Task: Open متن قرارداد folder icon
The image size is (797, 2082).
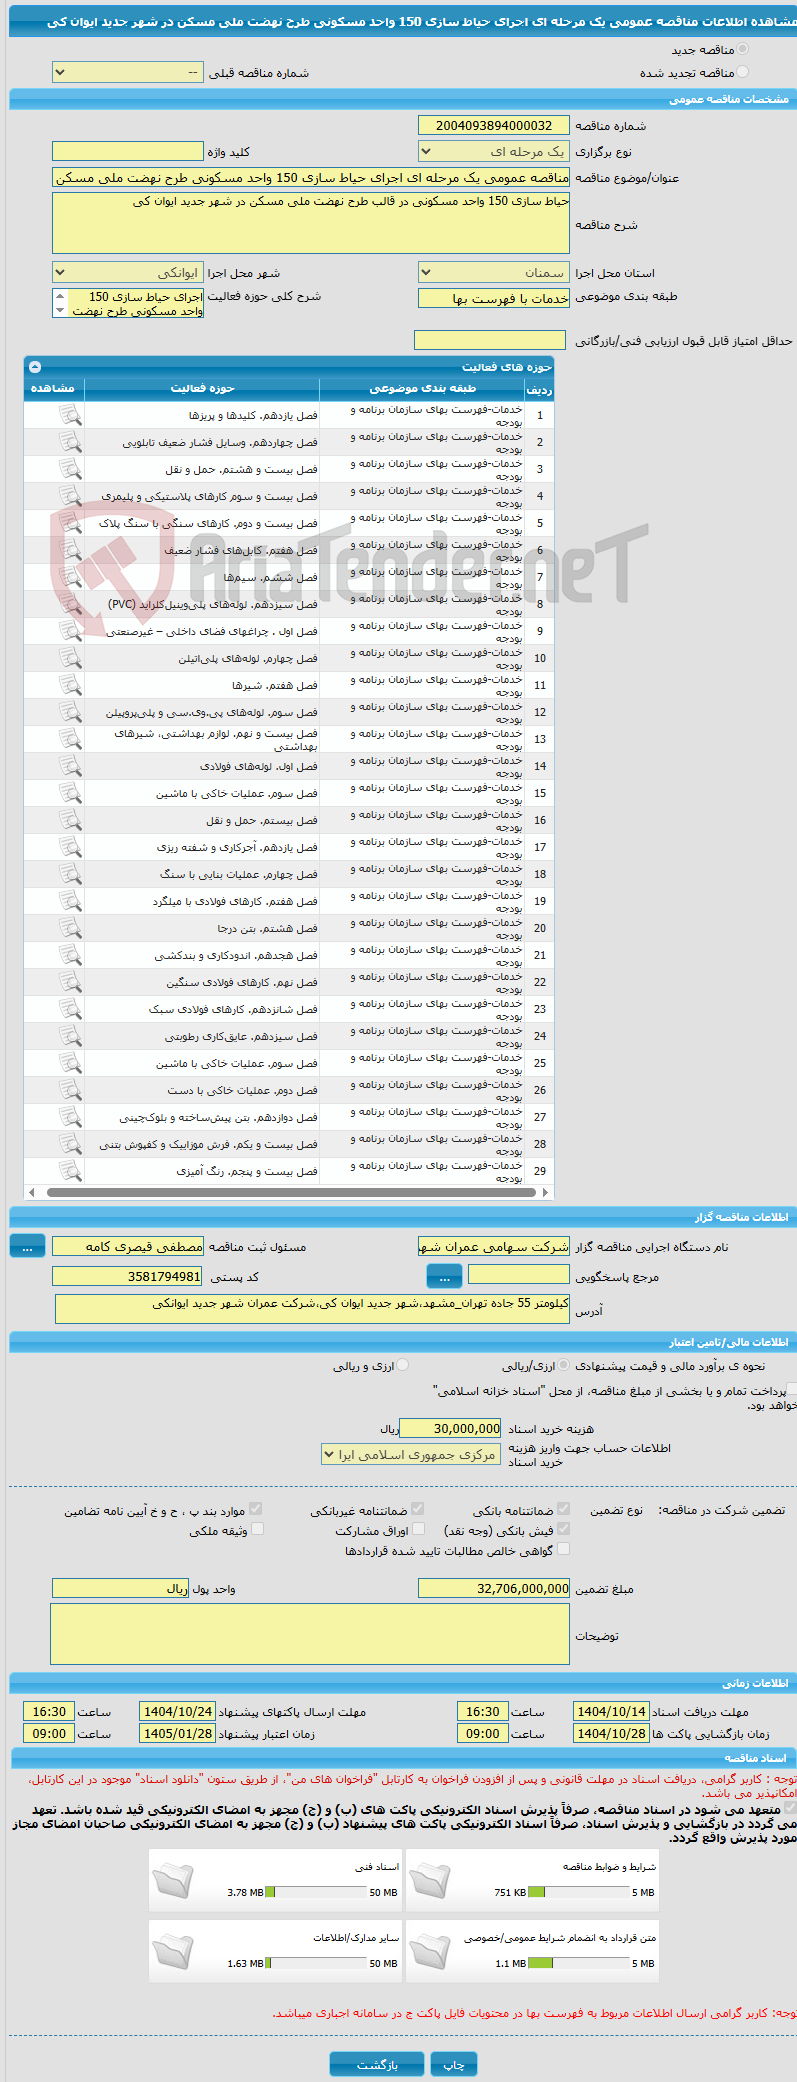Action: coord(429,1952)
